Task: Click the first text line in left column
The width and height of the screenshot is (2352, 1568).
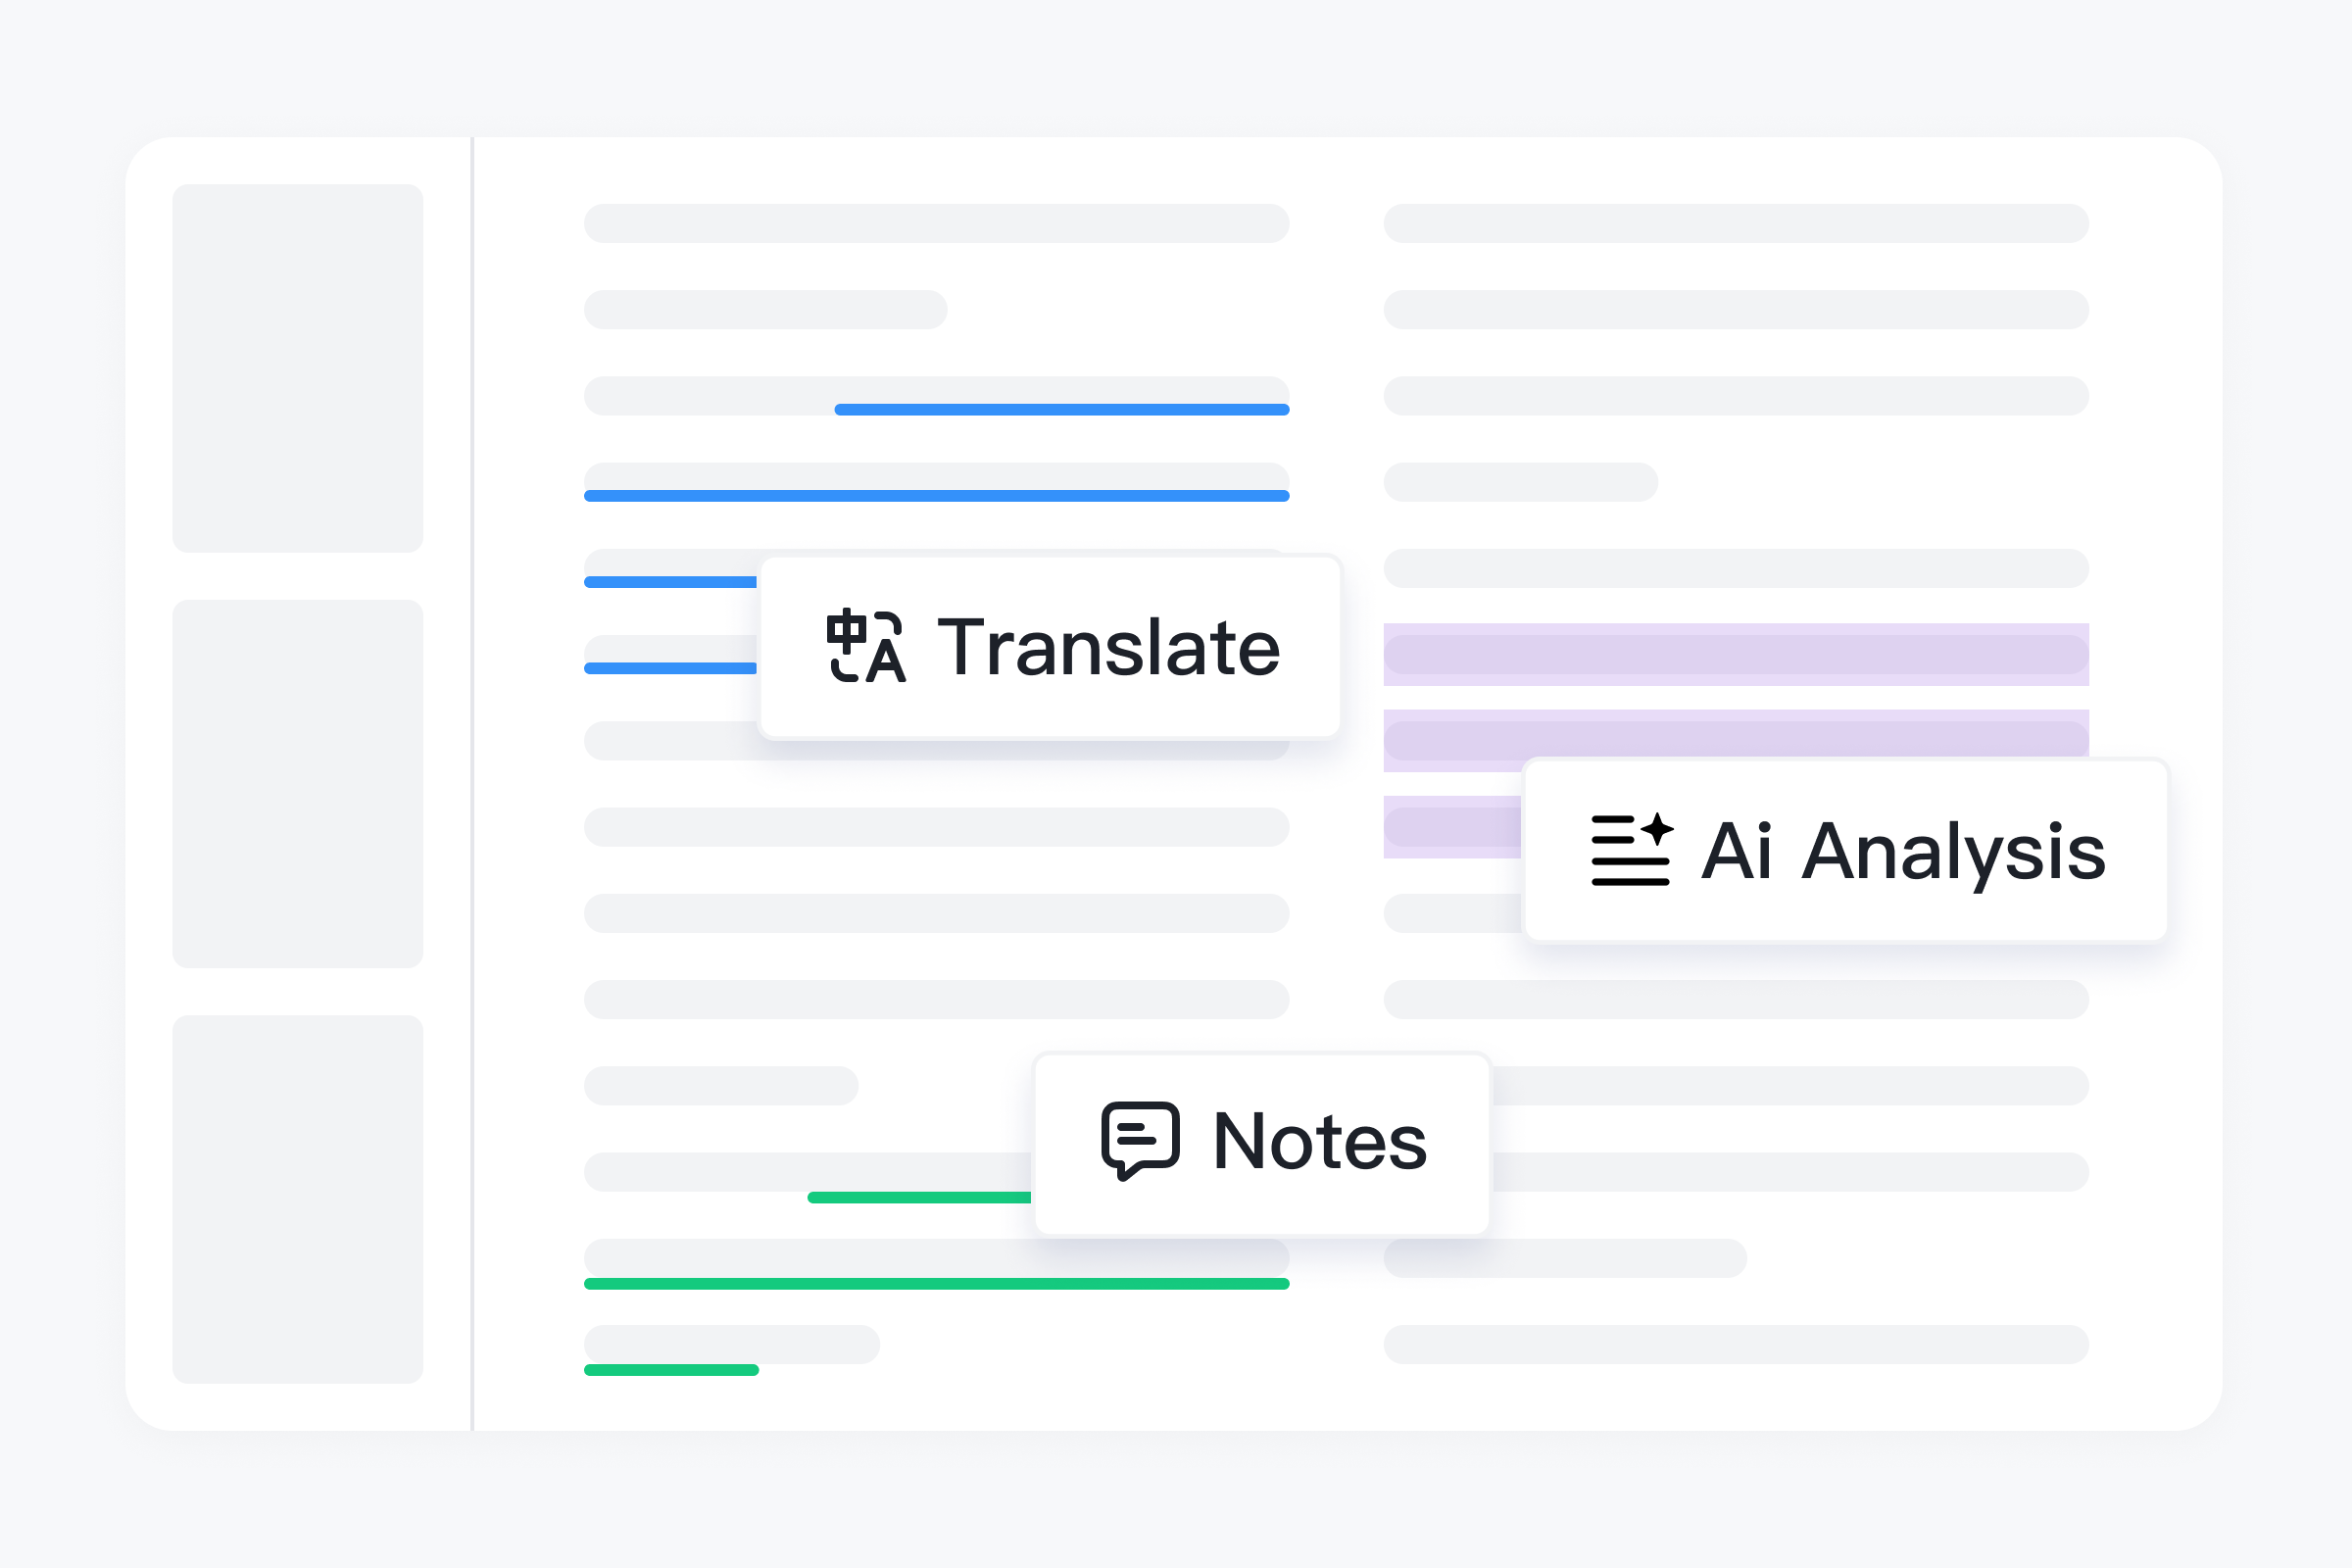Action: tap(937, 223)
